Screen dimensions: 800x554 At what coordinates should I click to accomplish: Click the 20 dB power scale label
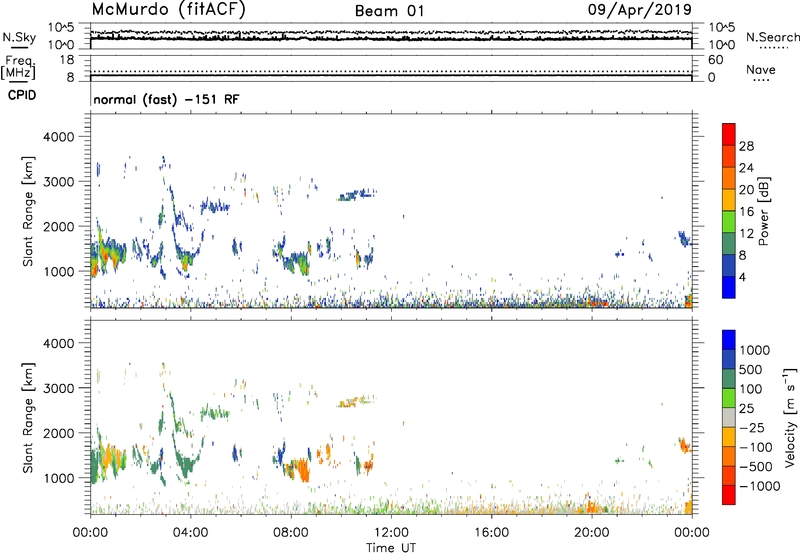746,190
